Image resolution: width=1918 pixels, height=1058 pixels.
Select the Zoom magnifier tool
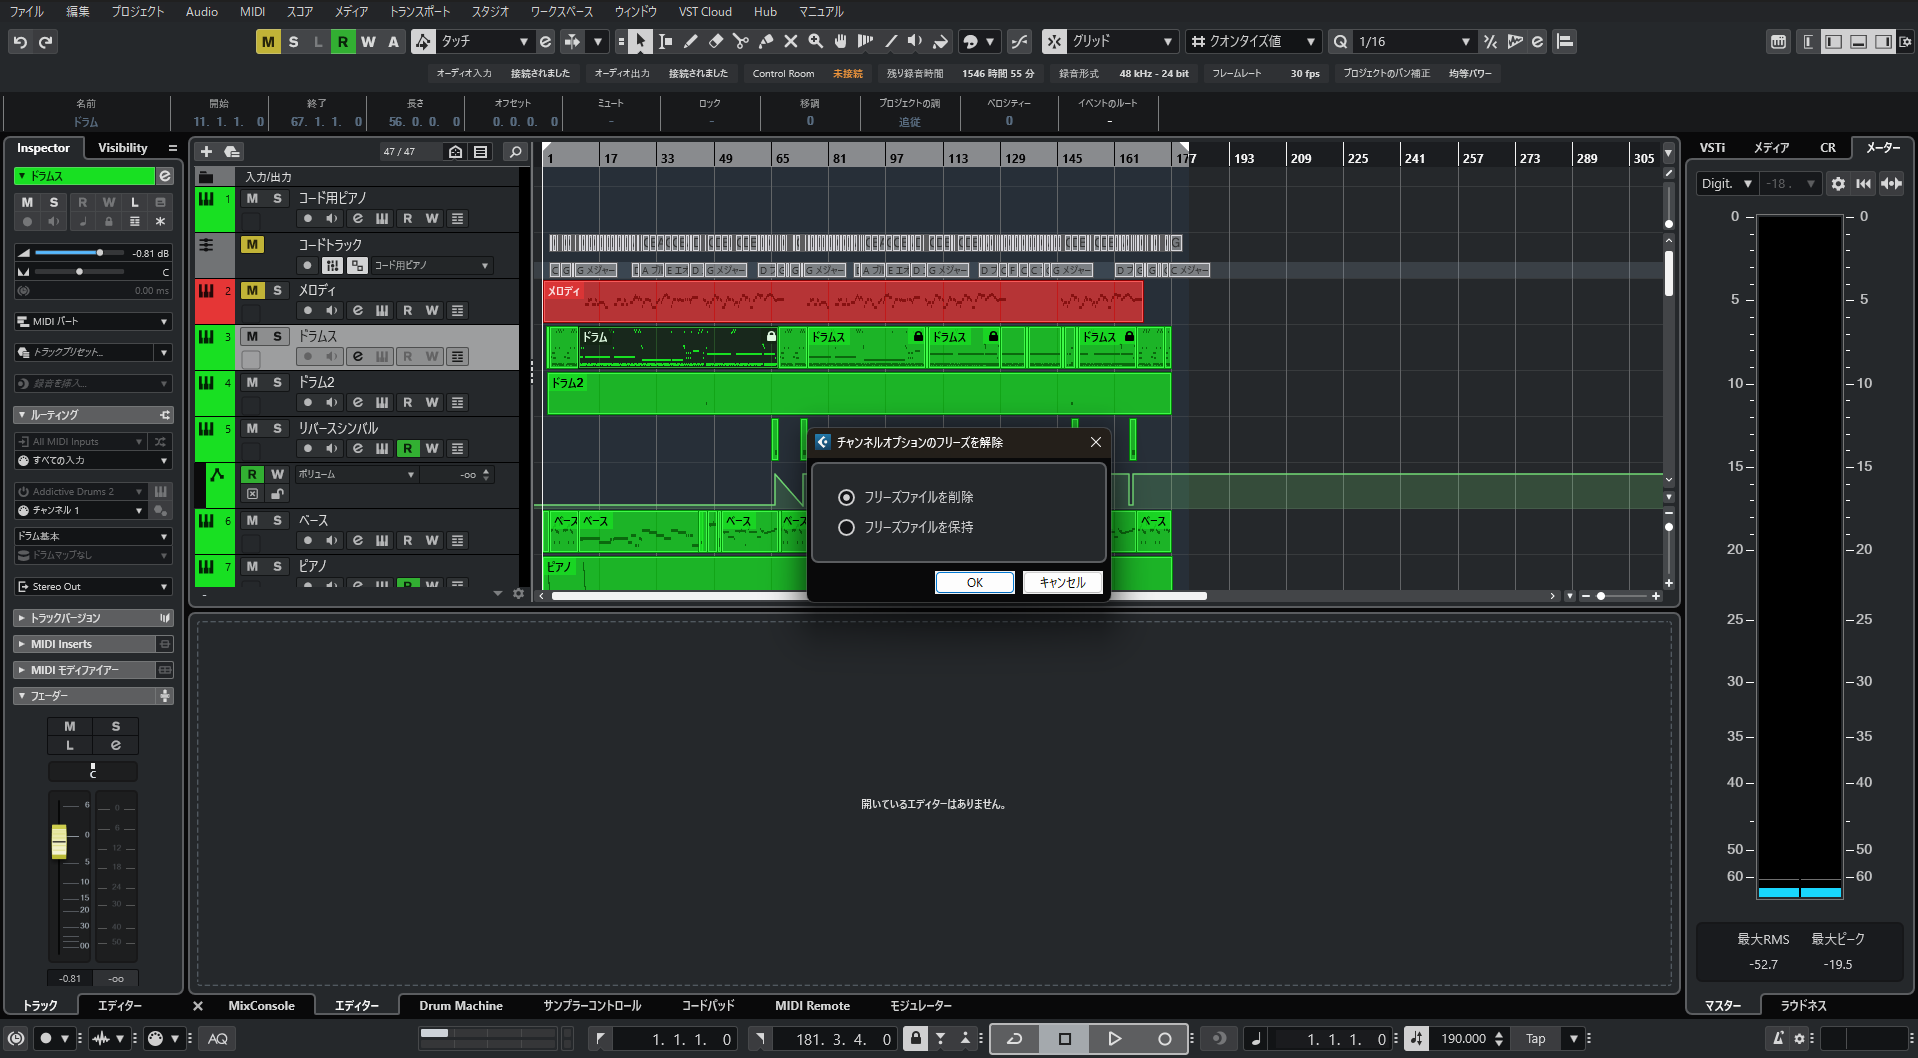(x=816, y=41)
